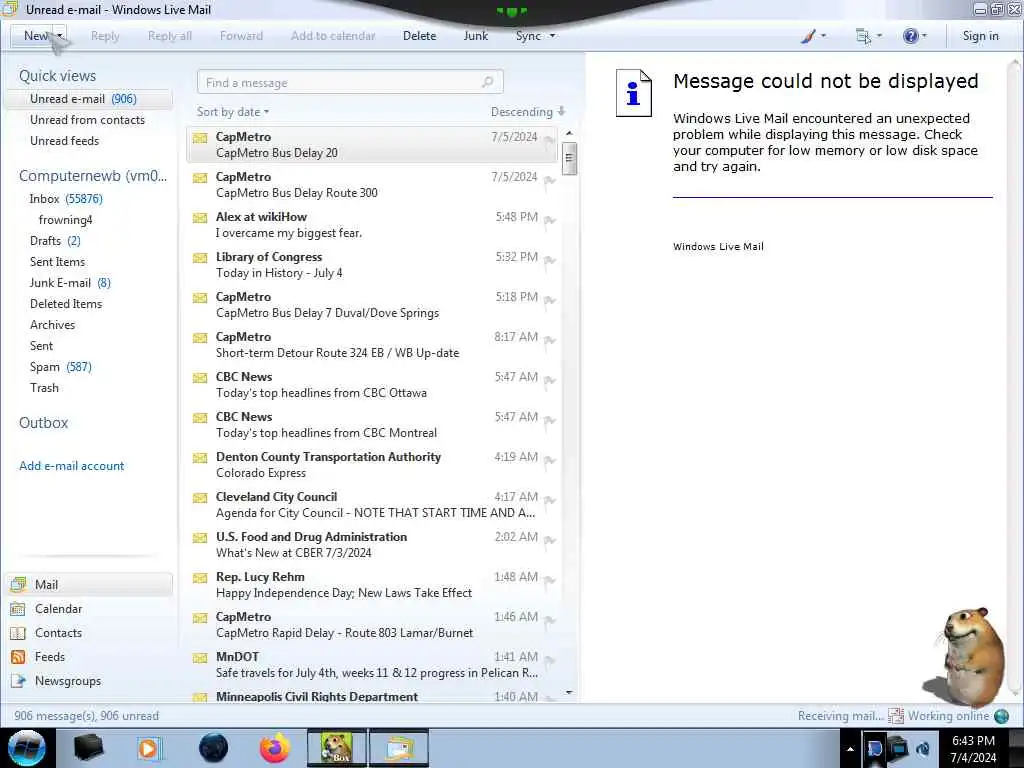Click taskbar clock showing 6:43 PM

coord(973,748)
